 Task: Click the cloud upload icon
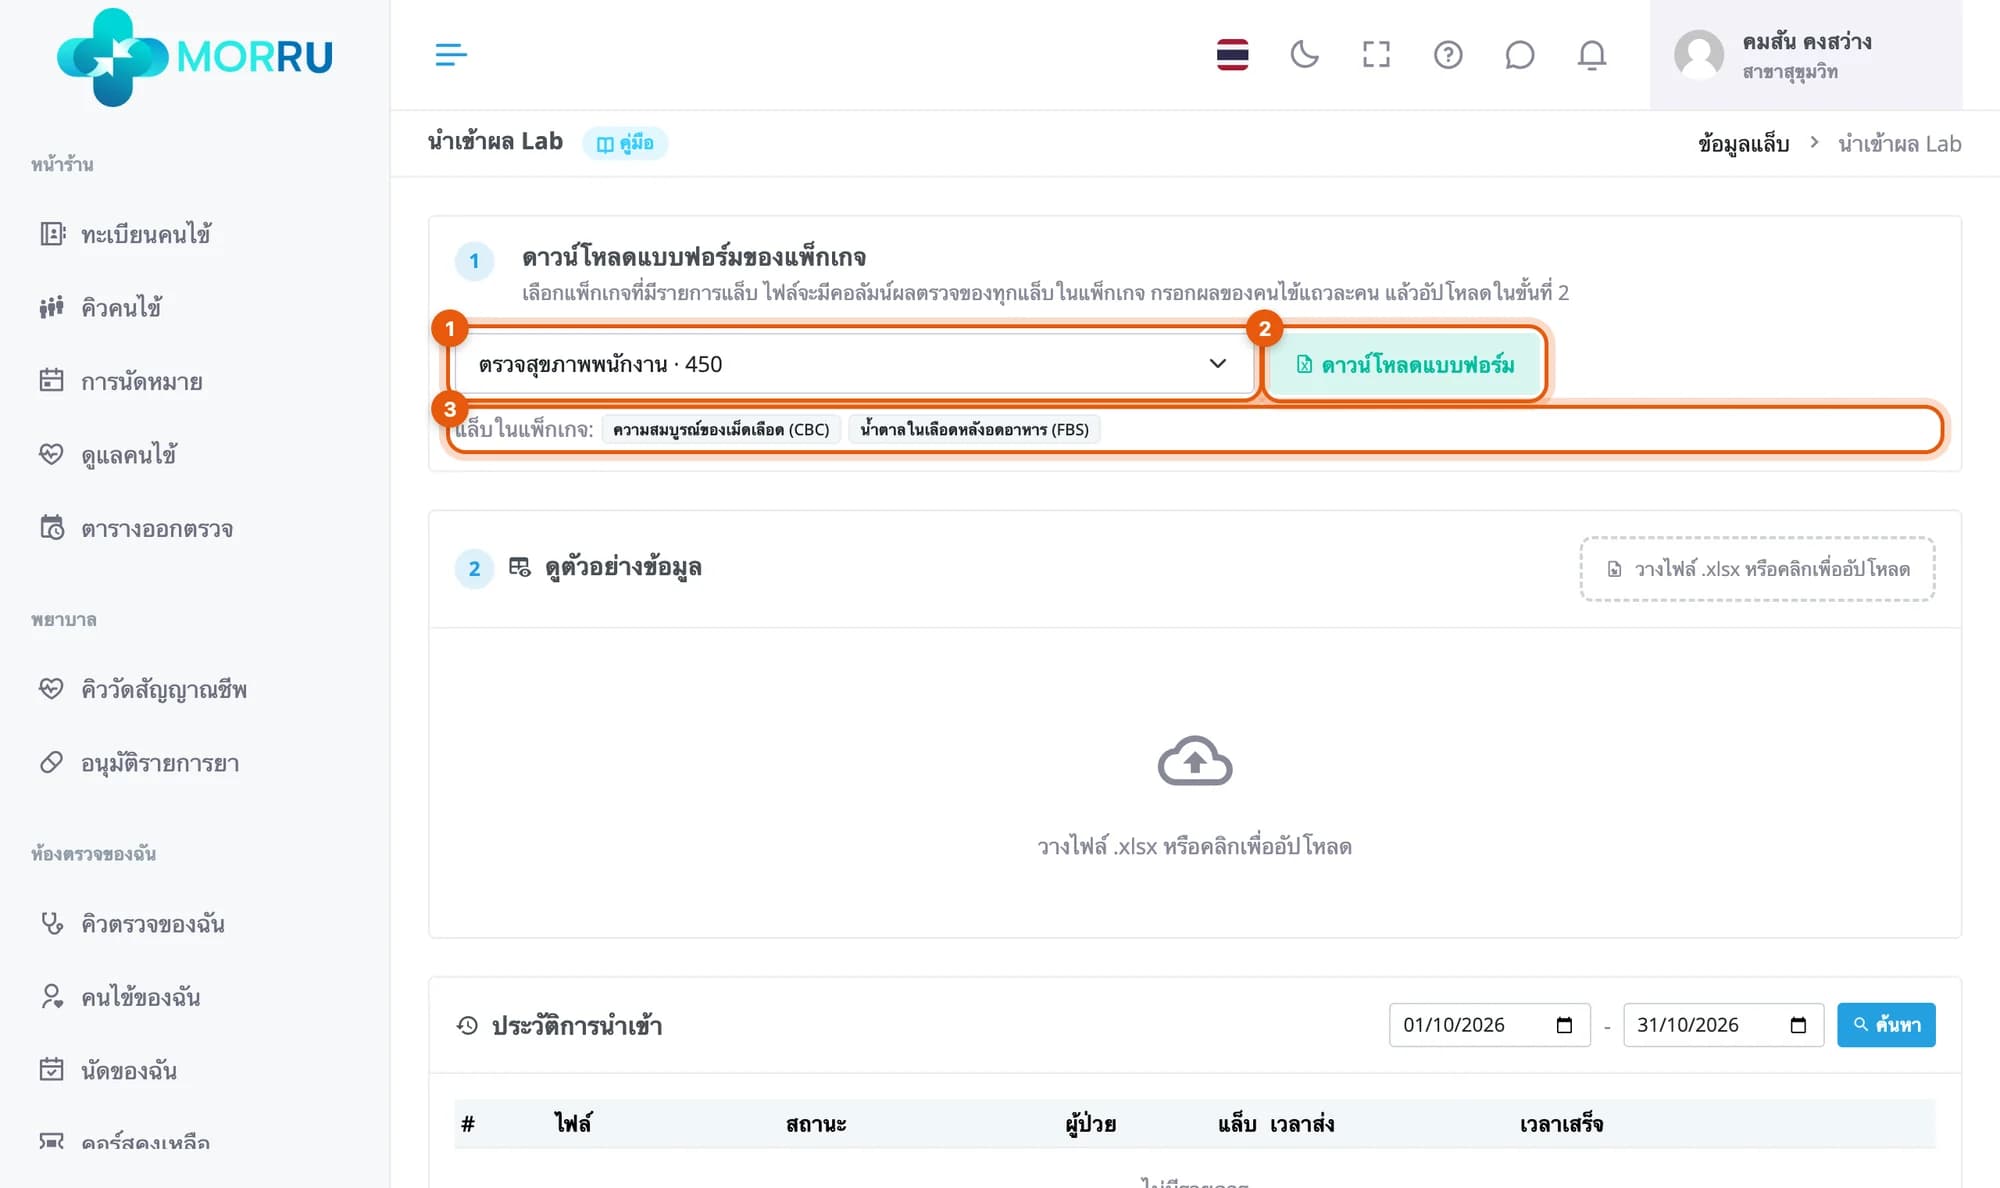click(1195, 762)
